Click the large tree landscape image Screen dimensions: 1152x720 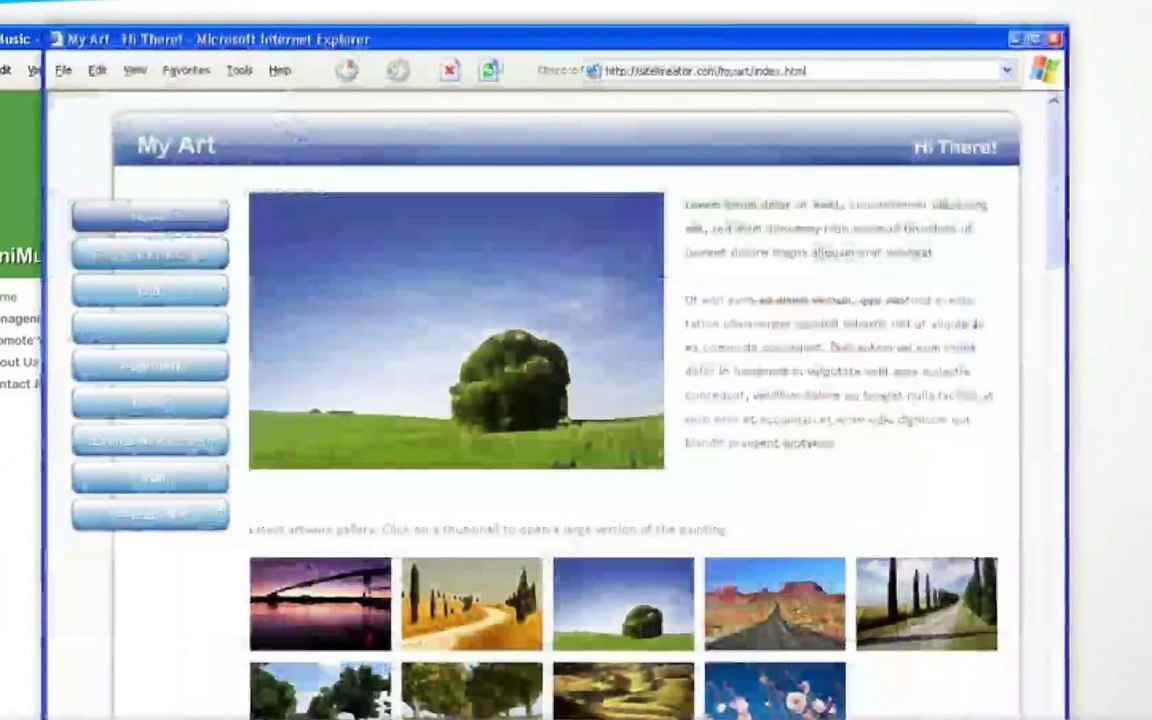point(456,331)
